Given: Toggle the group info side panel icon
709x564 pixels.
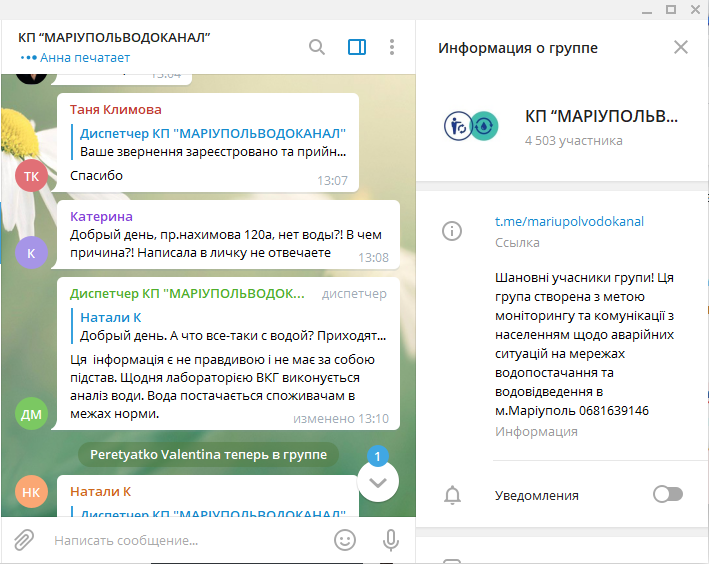Looking at the screenshot, I should tap(356, 47).
